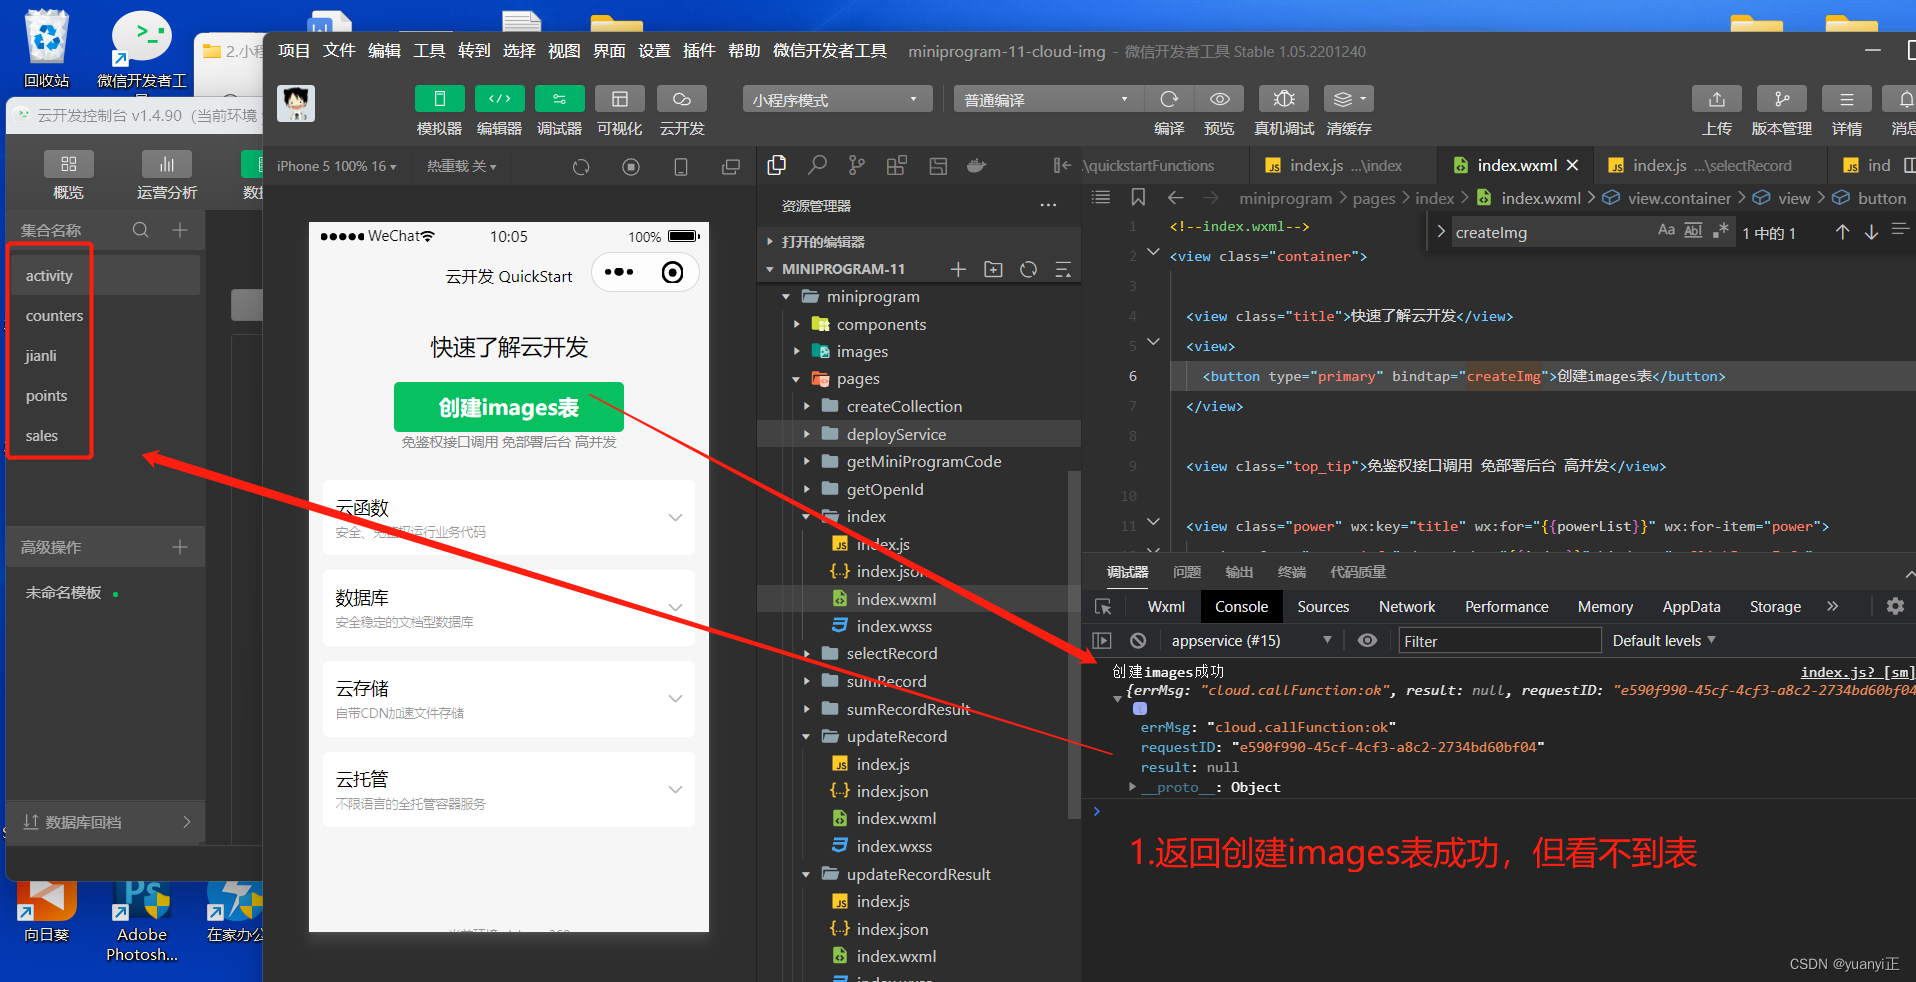Open project details icon
Viewport: 1916px width, 982px height.
tap(1847, 98)
